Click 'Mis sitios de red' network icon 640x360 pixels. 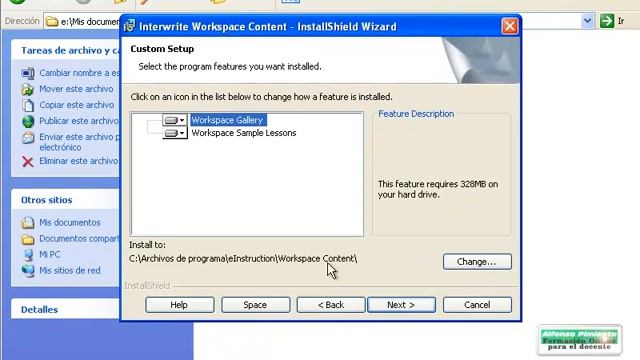[x=28, y=271]
